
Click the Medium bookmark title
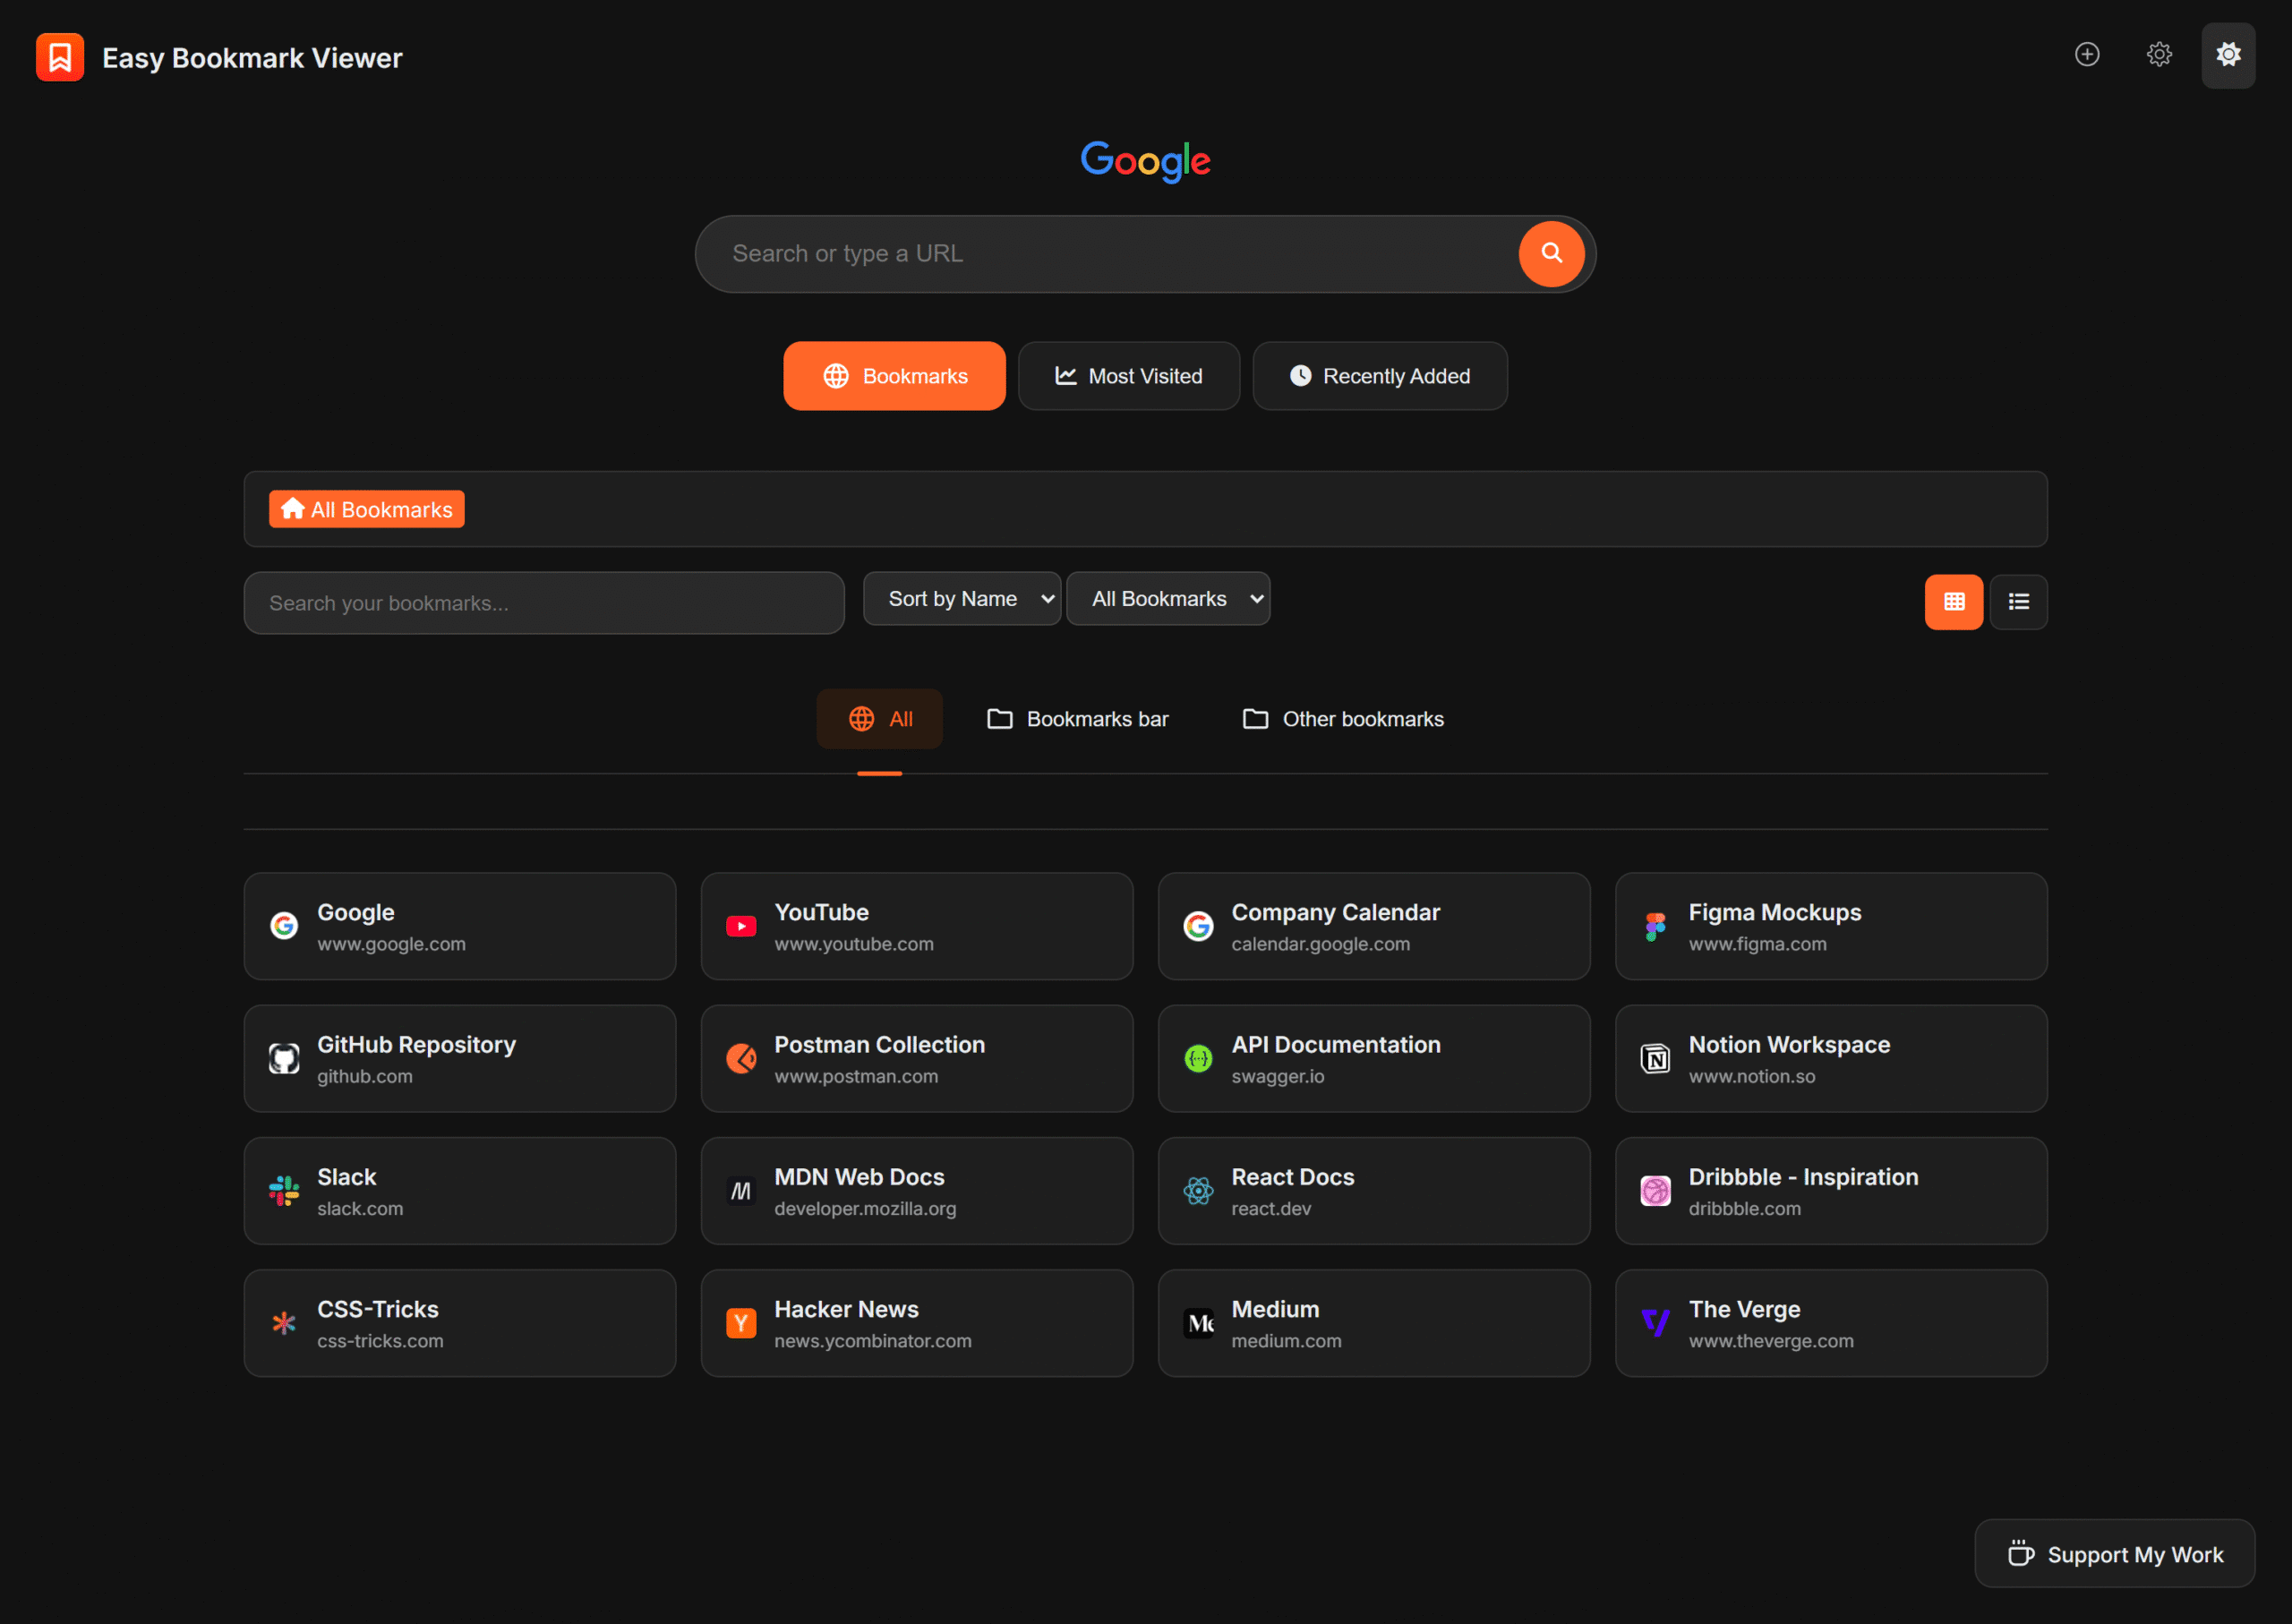coord(1275,1309)
